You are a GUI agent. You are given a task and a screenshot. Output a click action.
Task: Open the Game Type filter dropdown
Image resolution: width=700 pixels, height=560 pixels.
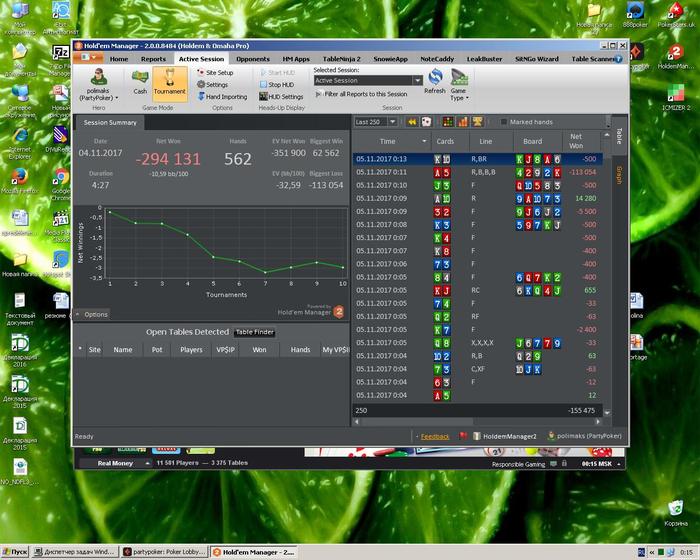point(459,85)
